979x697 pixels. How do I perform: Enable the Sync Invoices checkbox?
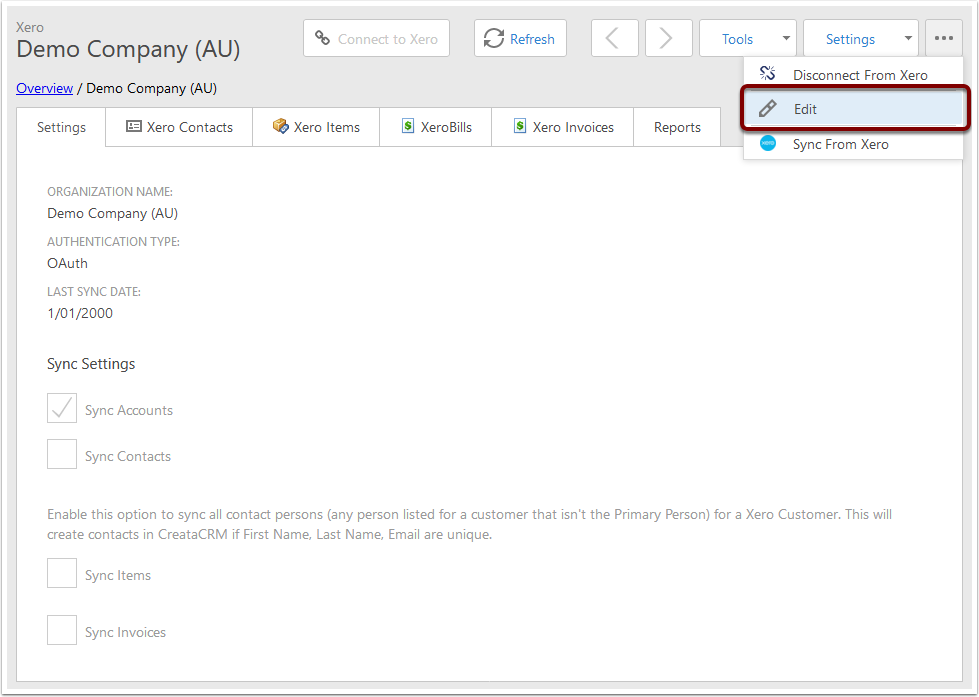tap(62, 630)
